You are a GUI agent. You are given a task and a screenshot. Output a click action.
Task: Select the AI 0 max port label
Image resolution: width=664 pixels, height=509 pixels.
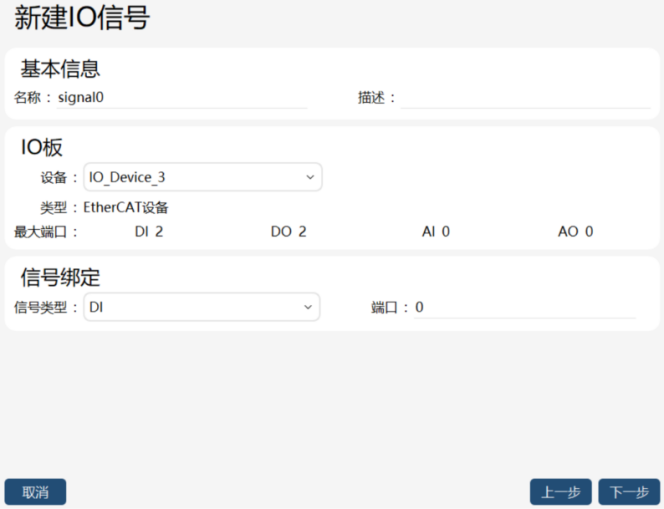tap(436, 232)
